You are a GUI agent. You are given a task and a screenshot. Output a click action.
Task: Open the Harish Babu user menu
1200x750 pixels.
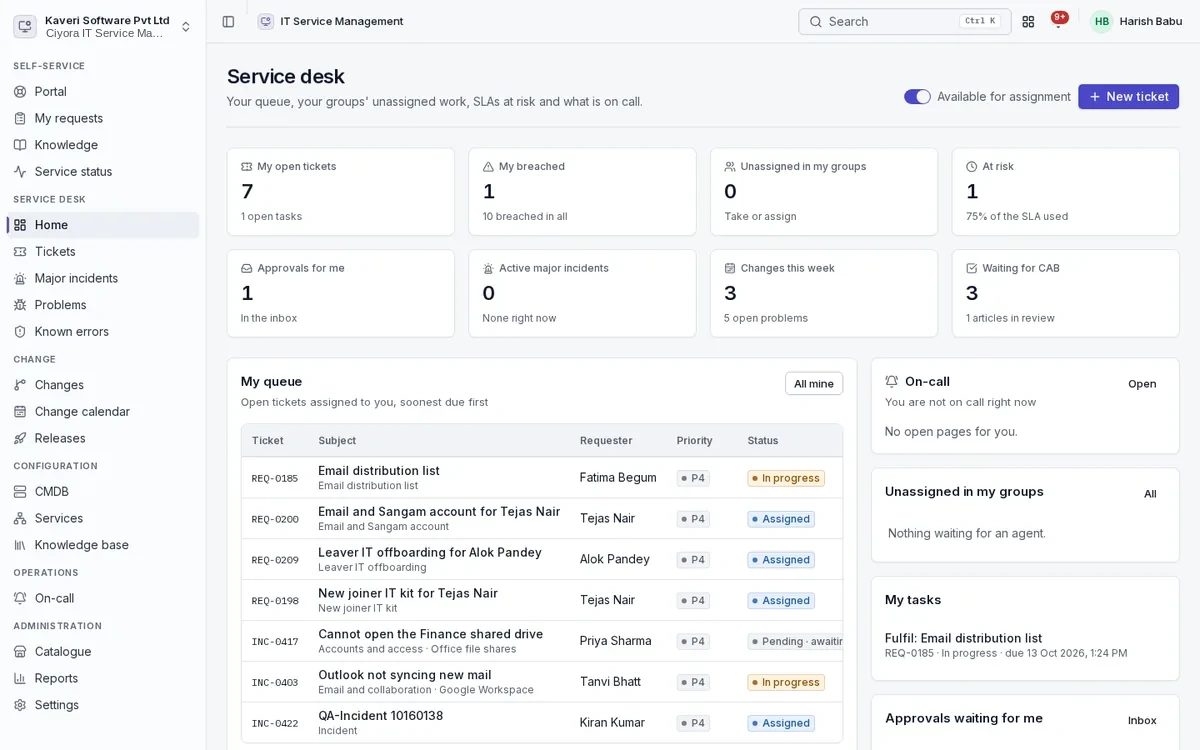tap(1138, 21)
